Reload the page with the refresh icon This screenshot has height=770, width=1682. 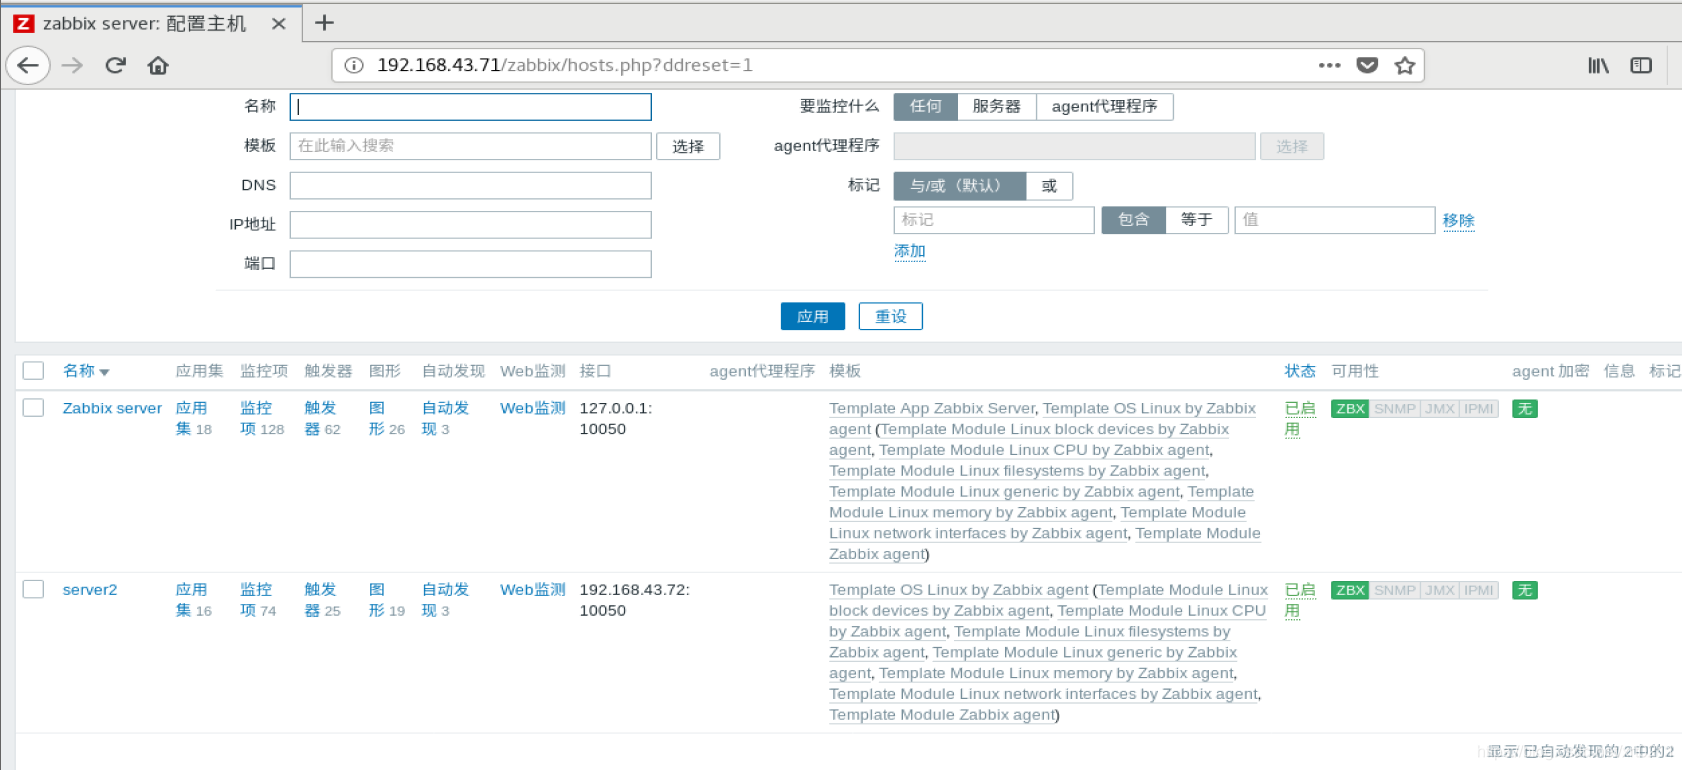tap(116, 66)
